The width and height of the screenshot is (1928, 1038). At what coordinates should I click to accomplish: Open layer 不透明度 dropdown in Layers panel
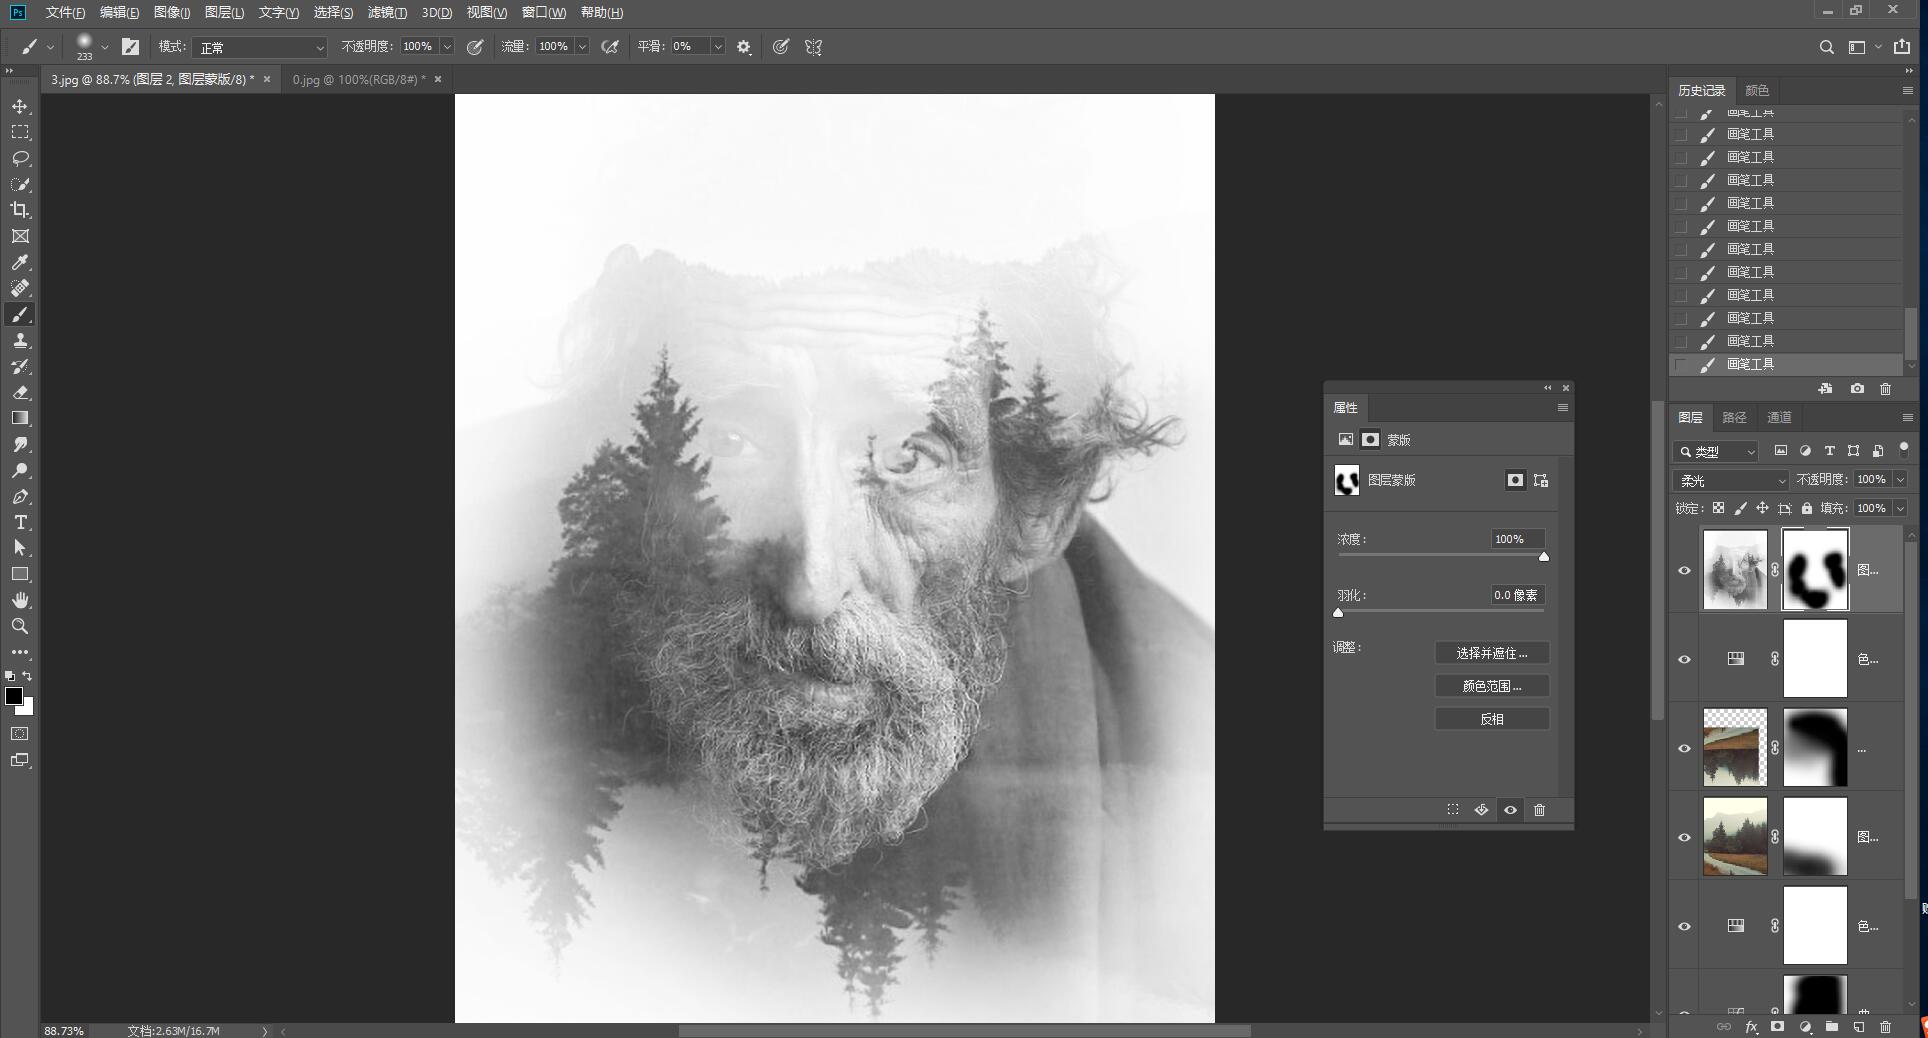coord(1900,480)
